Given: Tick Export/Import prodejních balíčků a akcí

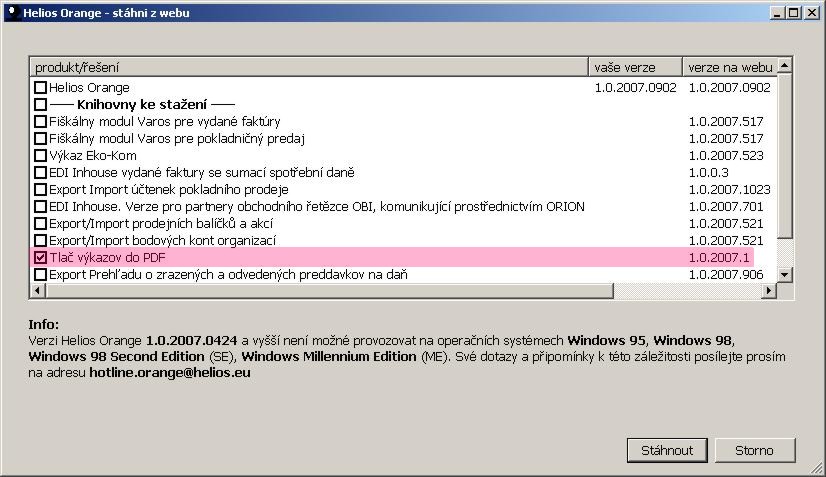Looking at the screenshot, I should (x=40, y=223).
